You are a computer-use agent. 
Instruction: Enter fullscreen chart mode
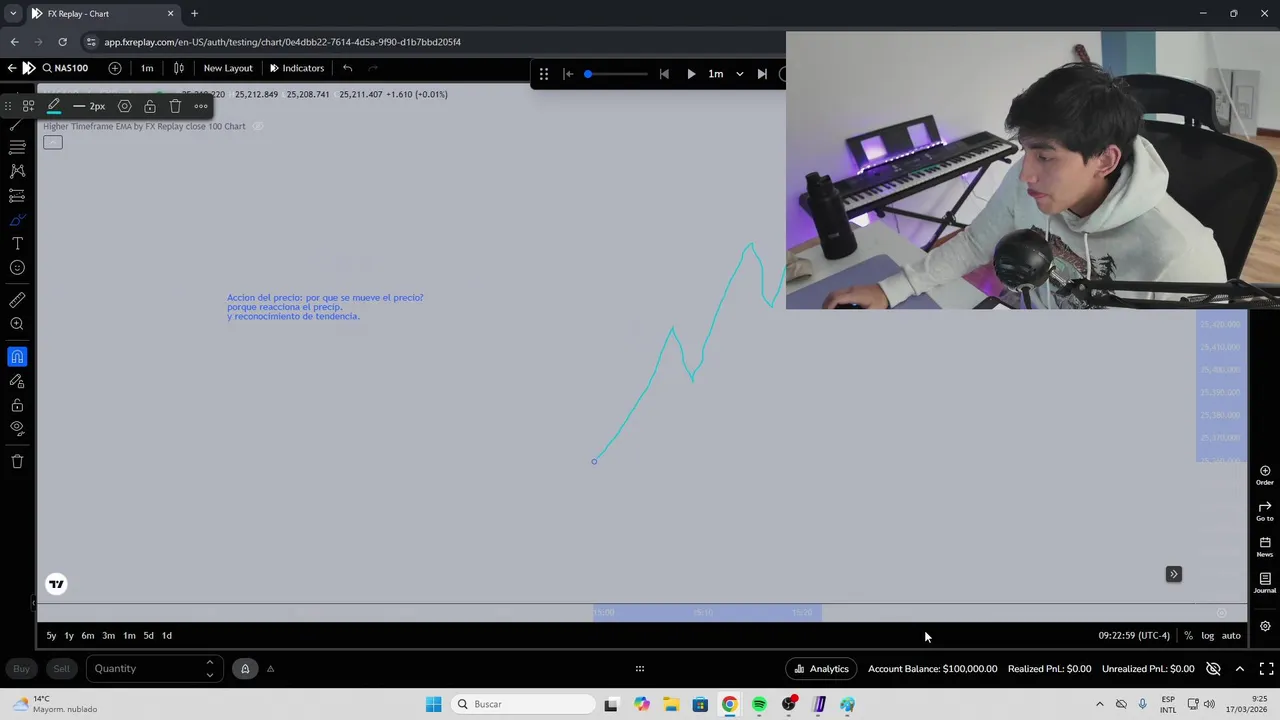coord(1266,668)
